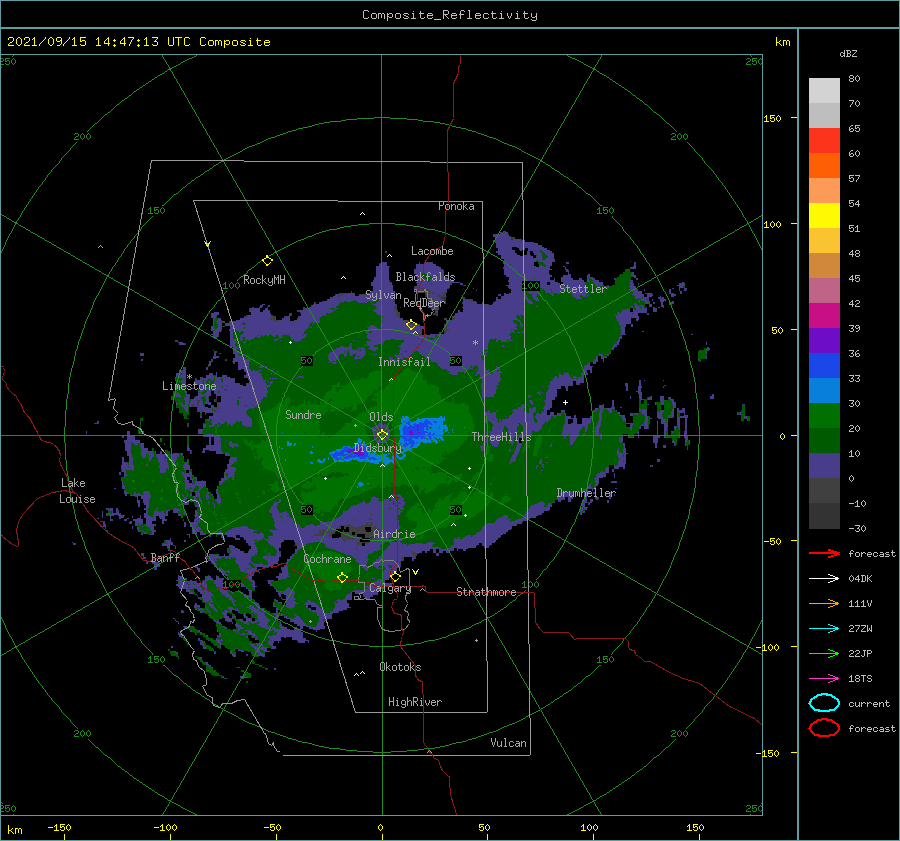Click the Cochrane city label
900x841 pixels.
coord(327,559)
